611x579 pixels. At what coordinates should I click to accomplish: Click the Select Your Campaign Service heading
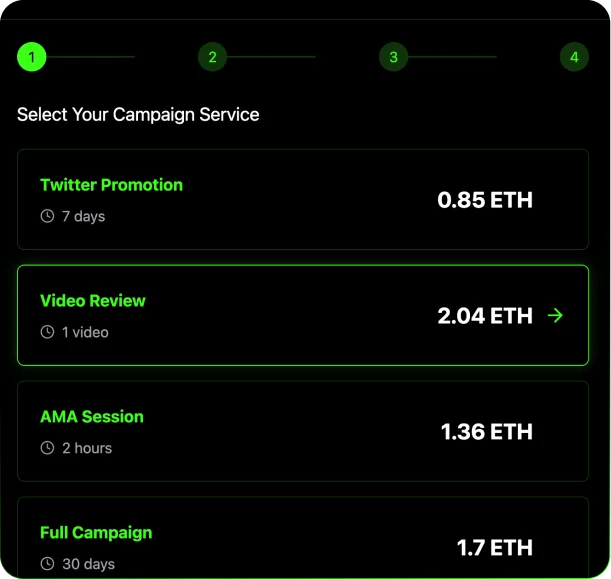138,114
